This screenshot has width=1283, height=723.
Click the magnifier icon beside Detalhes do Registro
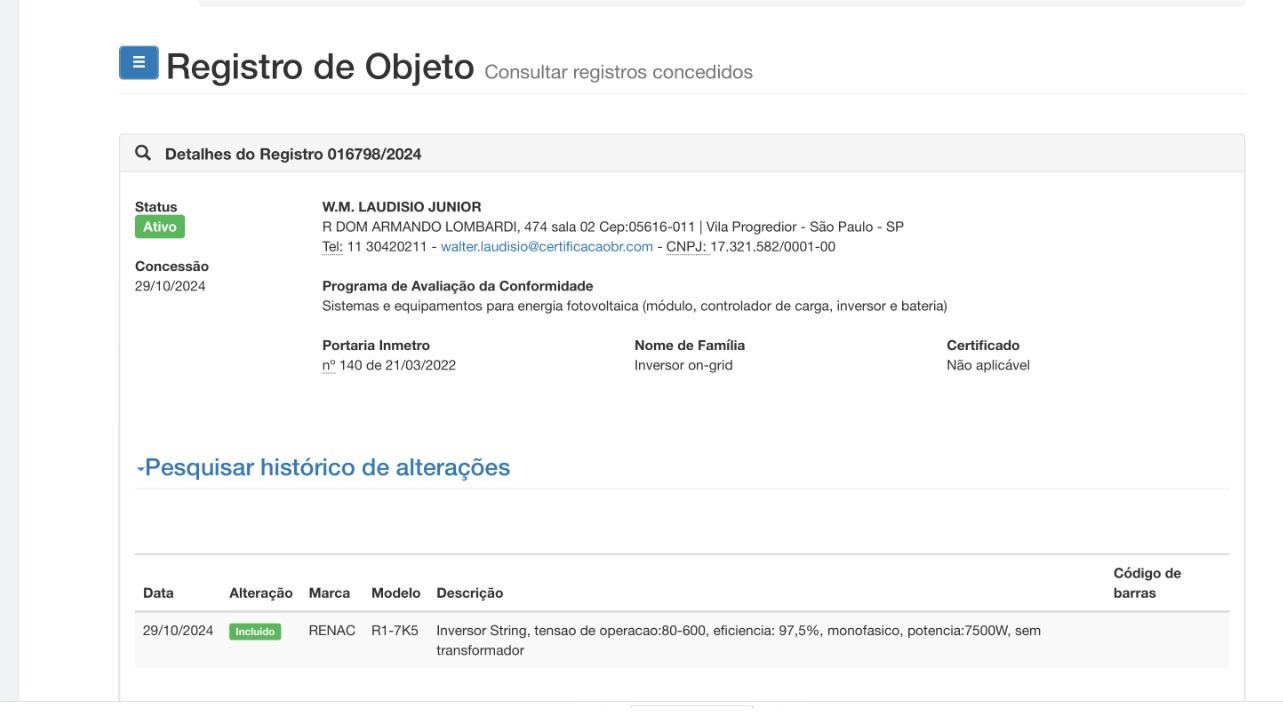pyautogui.click(x=143, y=153)
